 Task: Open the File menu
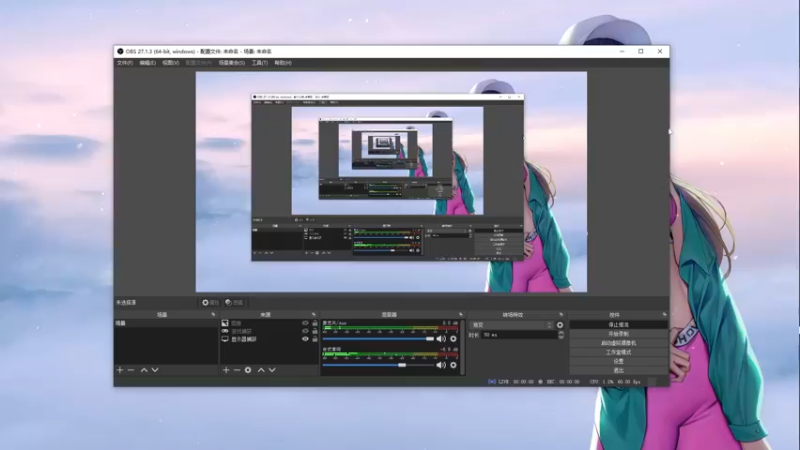pyautogui.click(x=124, y=63)
